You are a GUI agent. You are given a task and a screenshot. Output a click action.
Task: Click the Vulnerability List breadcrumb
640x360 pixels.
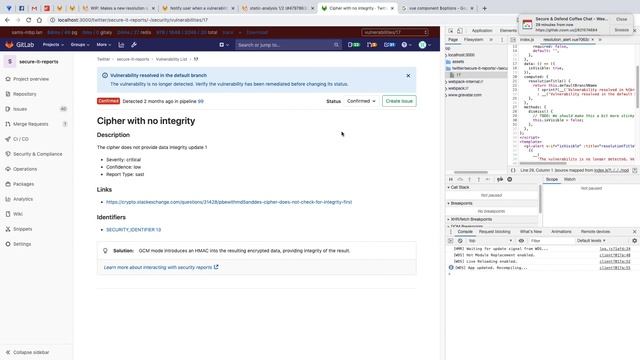click(x=171, y=59)
